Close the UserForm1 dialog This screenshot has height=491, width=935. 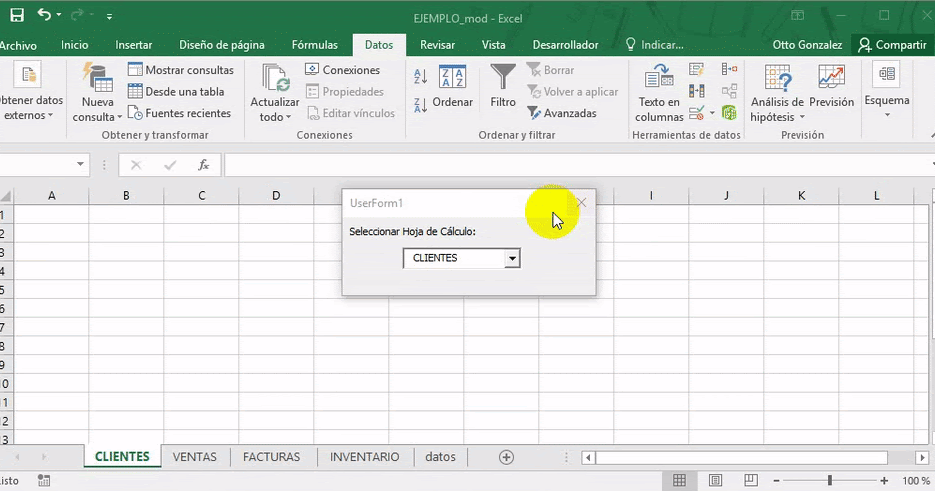[x=581, y=203]
